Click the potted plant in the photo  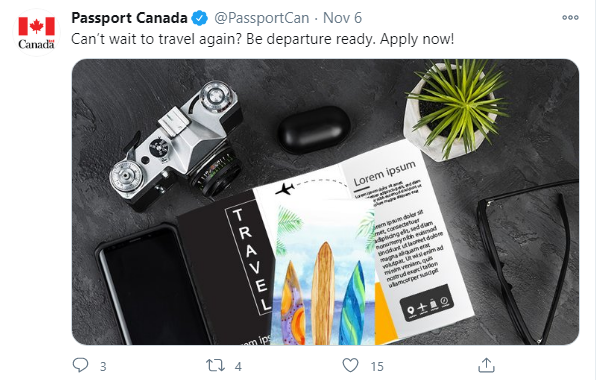click(454, 109)
